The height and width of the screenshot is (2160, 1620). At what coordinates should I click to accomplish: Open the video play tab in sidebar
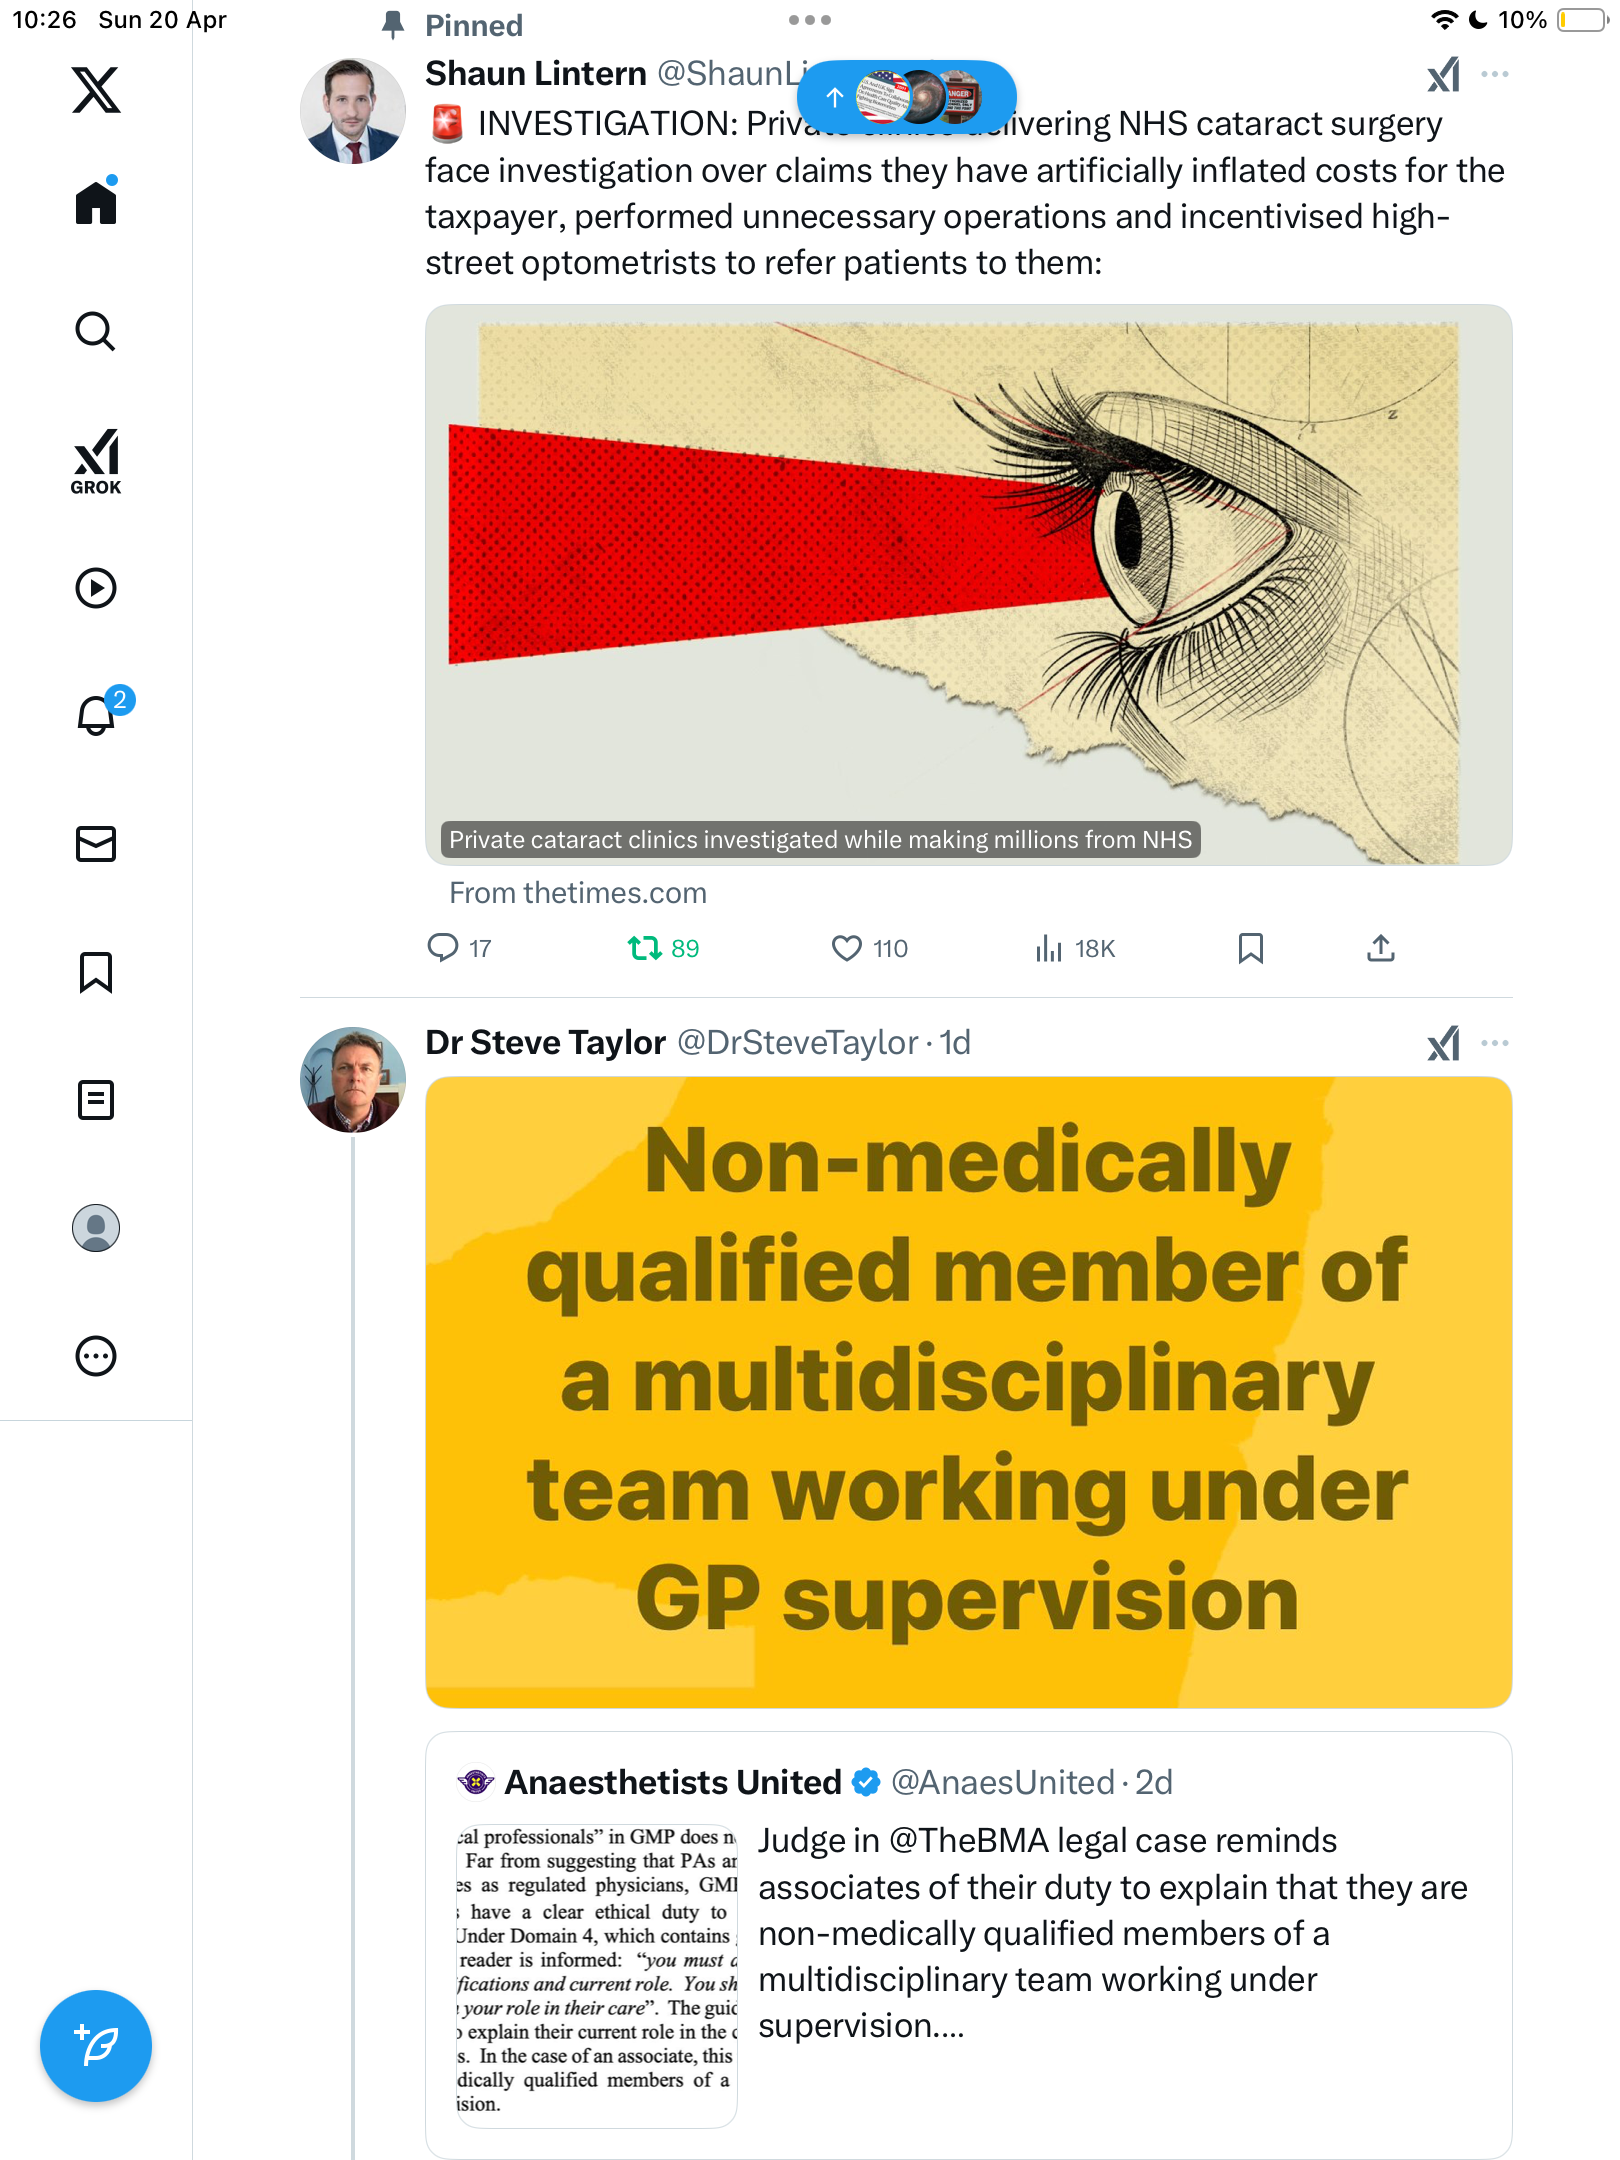tap(96, 588)
